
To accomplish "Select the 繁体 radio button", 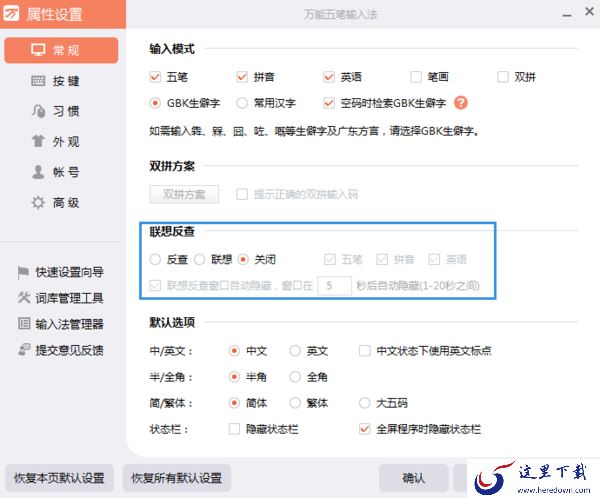I will click(295, 403).
